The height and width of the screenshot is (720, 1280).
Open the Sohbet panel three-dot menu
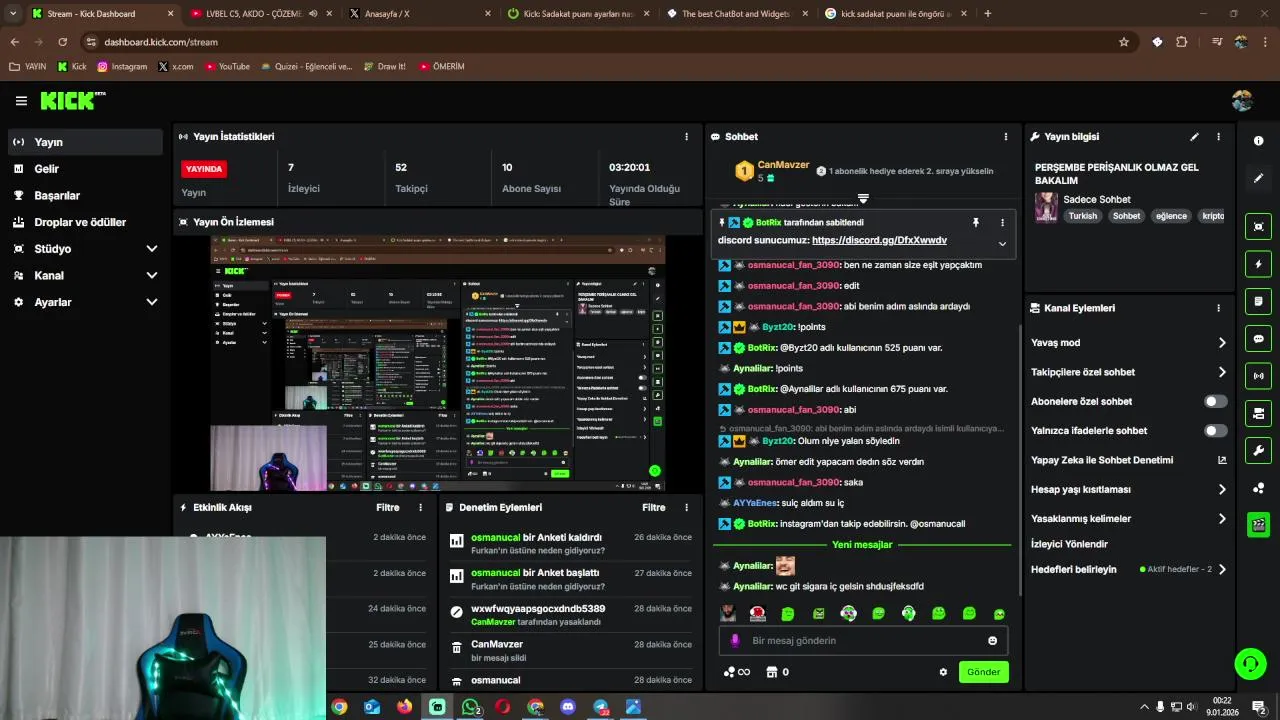tap(1006, 137)
